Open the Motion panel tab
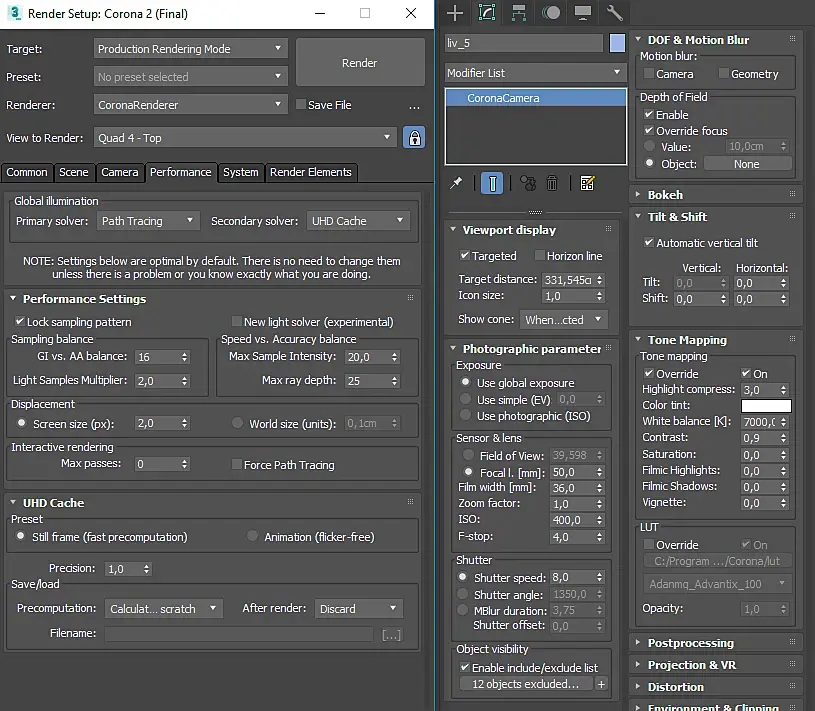This screenshot has width=815, height=711. [551, 13]
